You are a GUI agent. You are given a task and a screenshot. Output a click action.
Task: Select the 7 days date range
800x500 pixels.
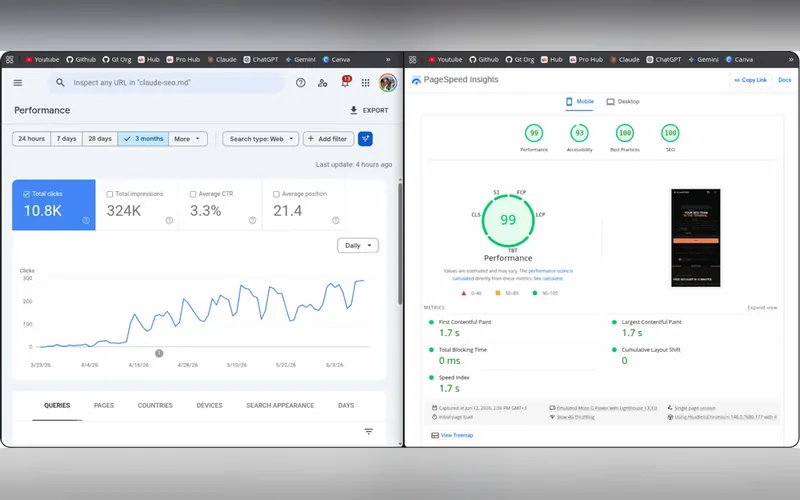66,139
